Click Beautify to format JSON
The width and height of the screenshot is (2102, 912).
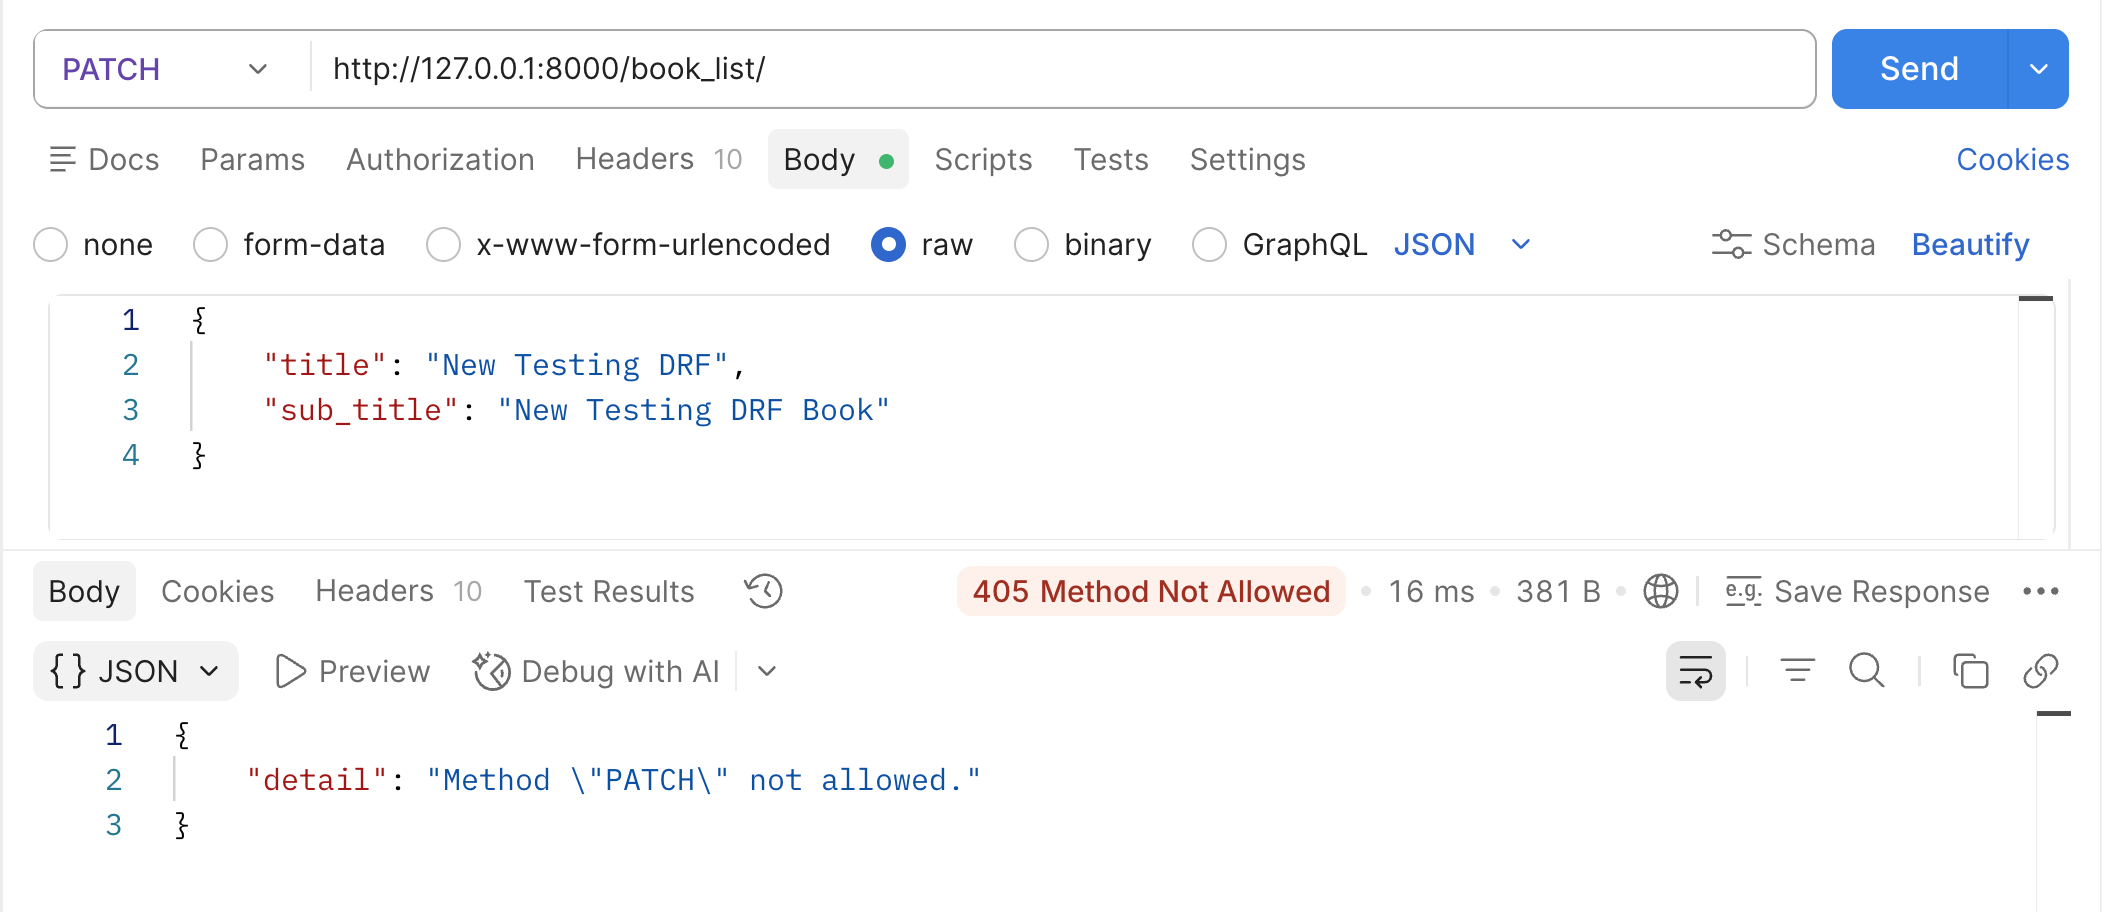point(1970,244)
